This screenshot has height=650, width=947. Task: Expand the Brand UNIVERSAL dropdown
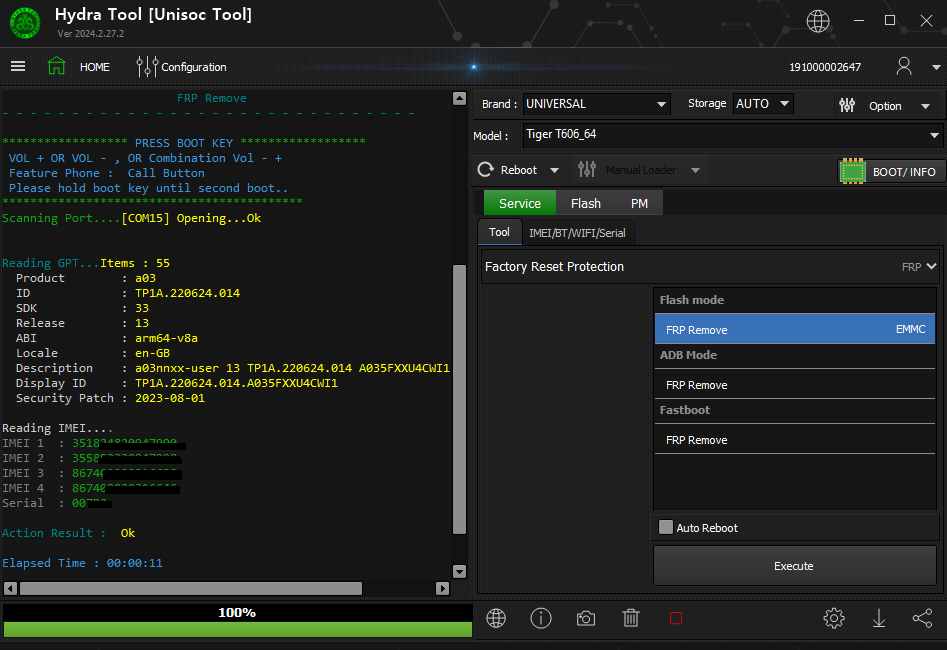(x=661, y=104)
